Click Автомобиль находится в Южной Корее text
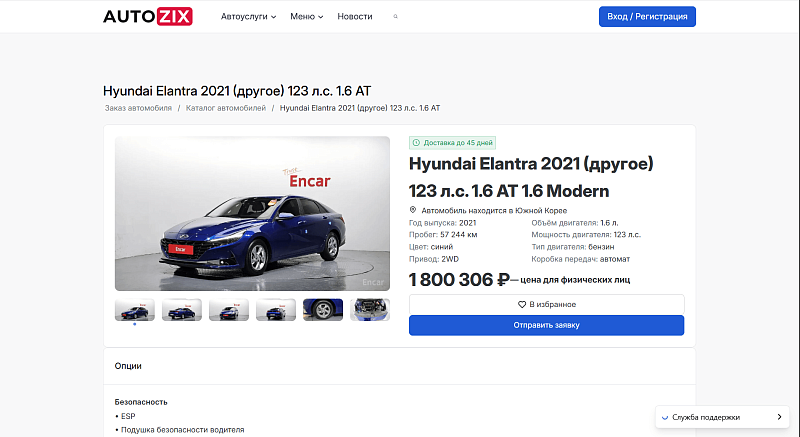Screen dimensions: 800x437 [494, 210]
